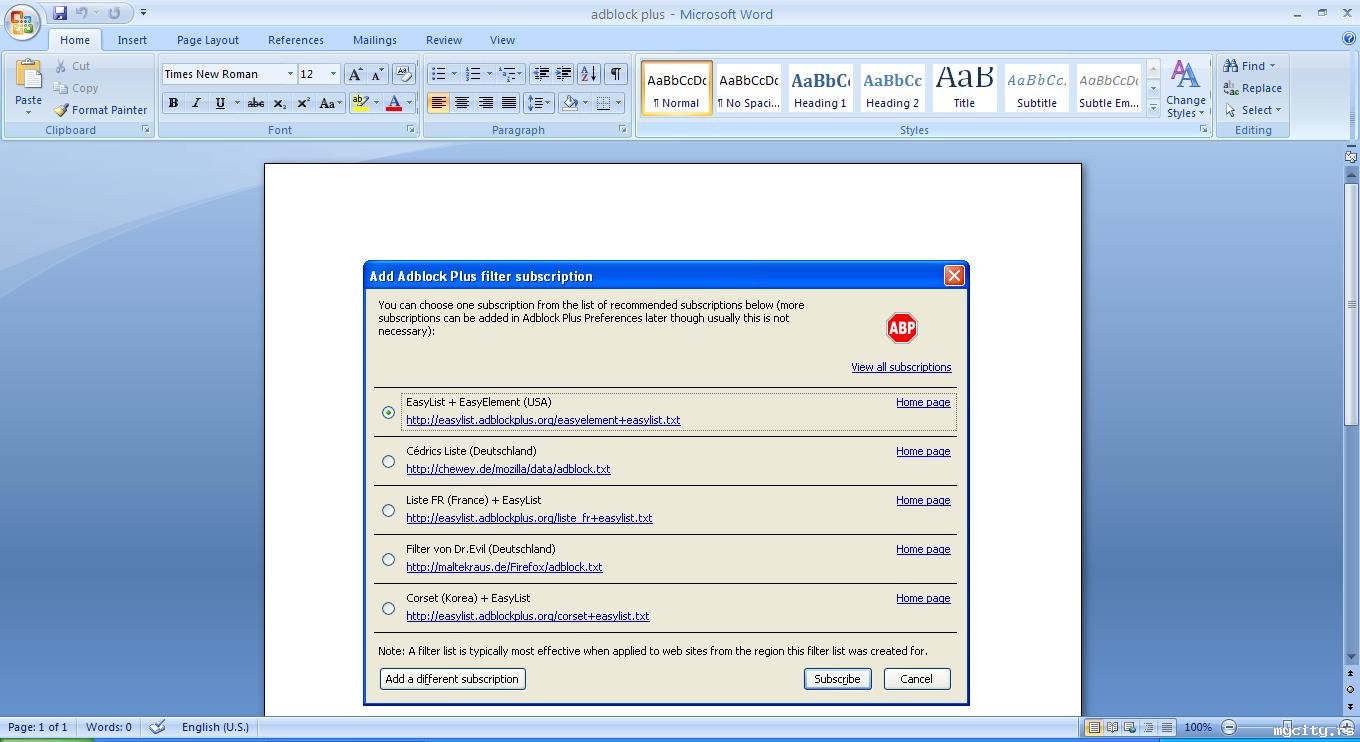Expand the Underline style dropdown arrow
Image resolution: width=1360 pixels, height=742 pixels.
pos(237,103)
